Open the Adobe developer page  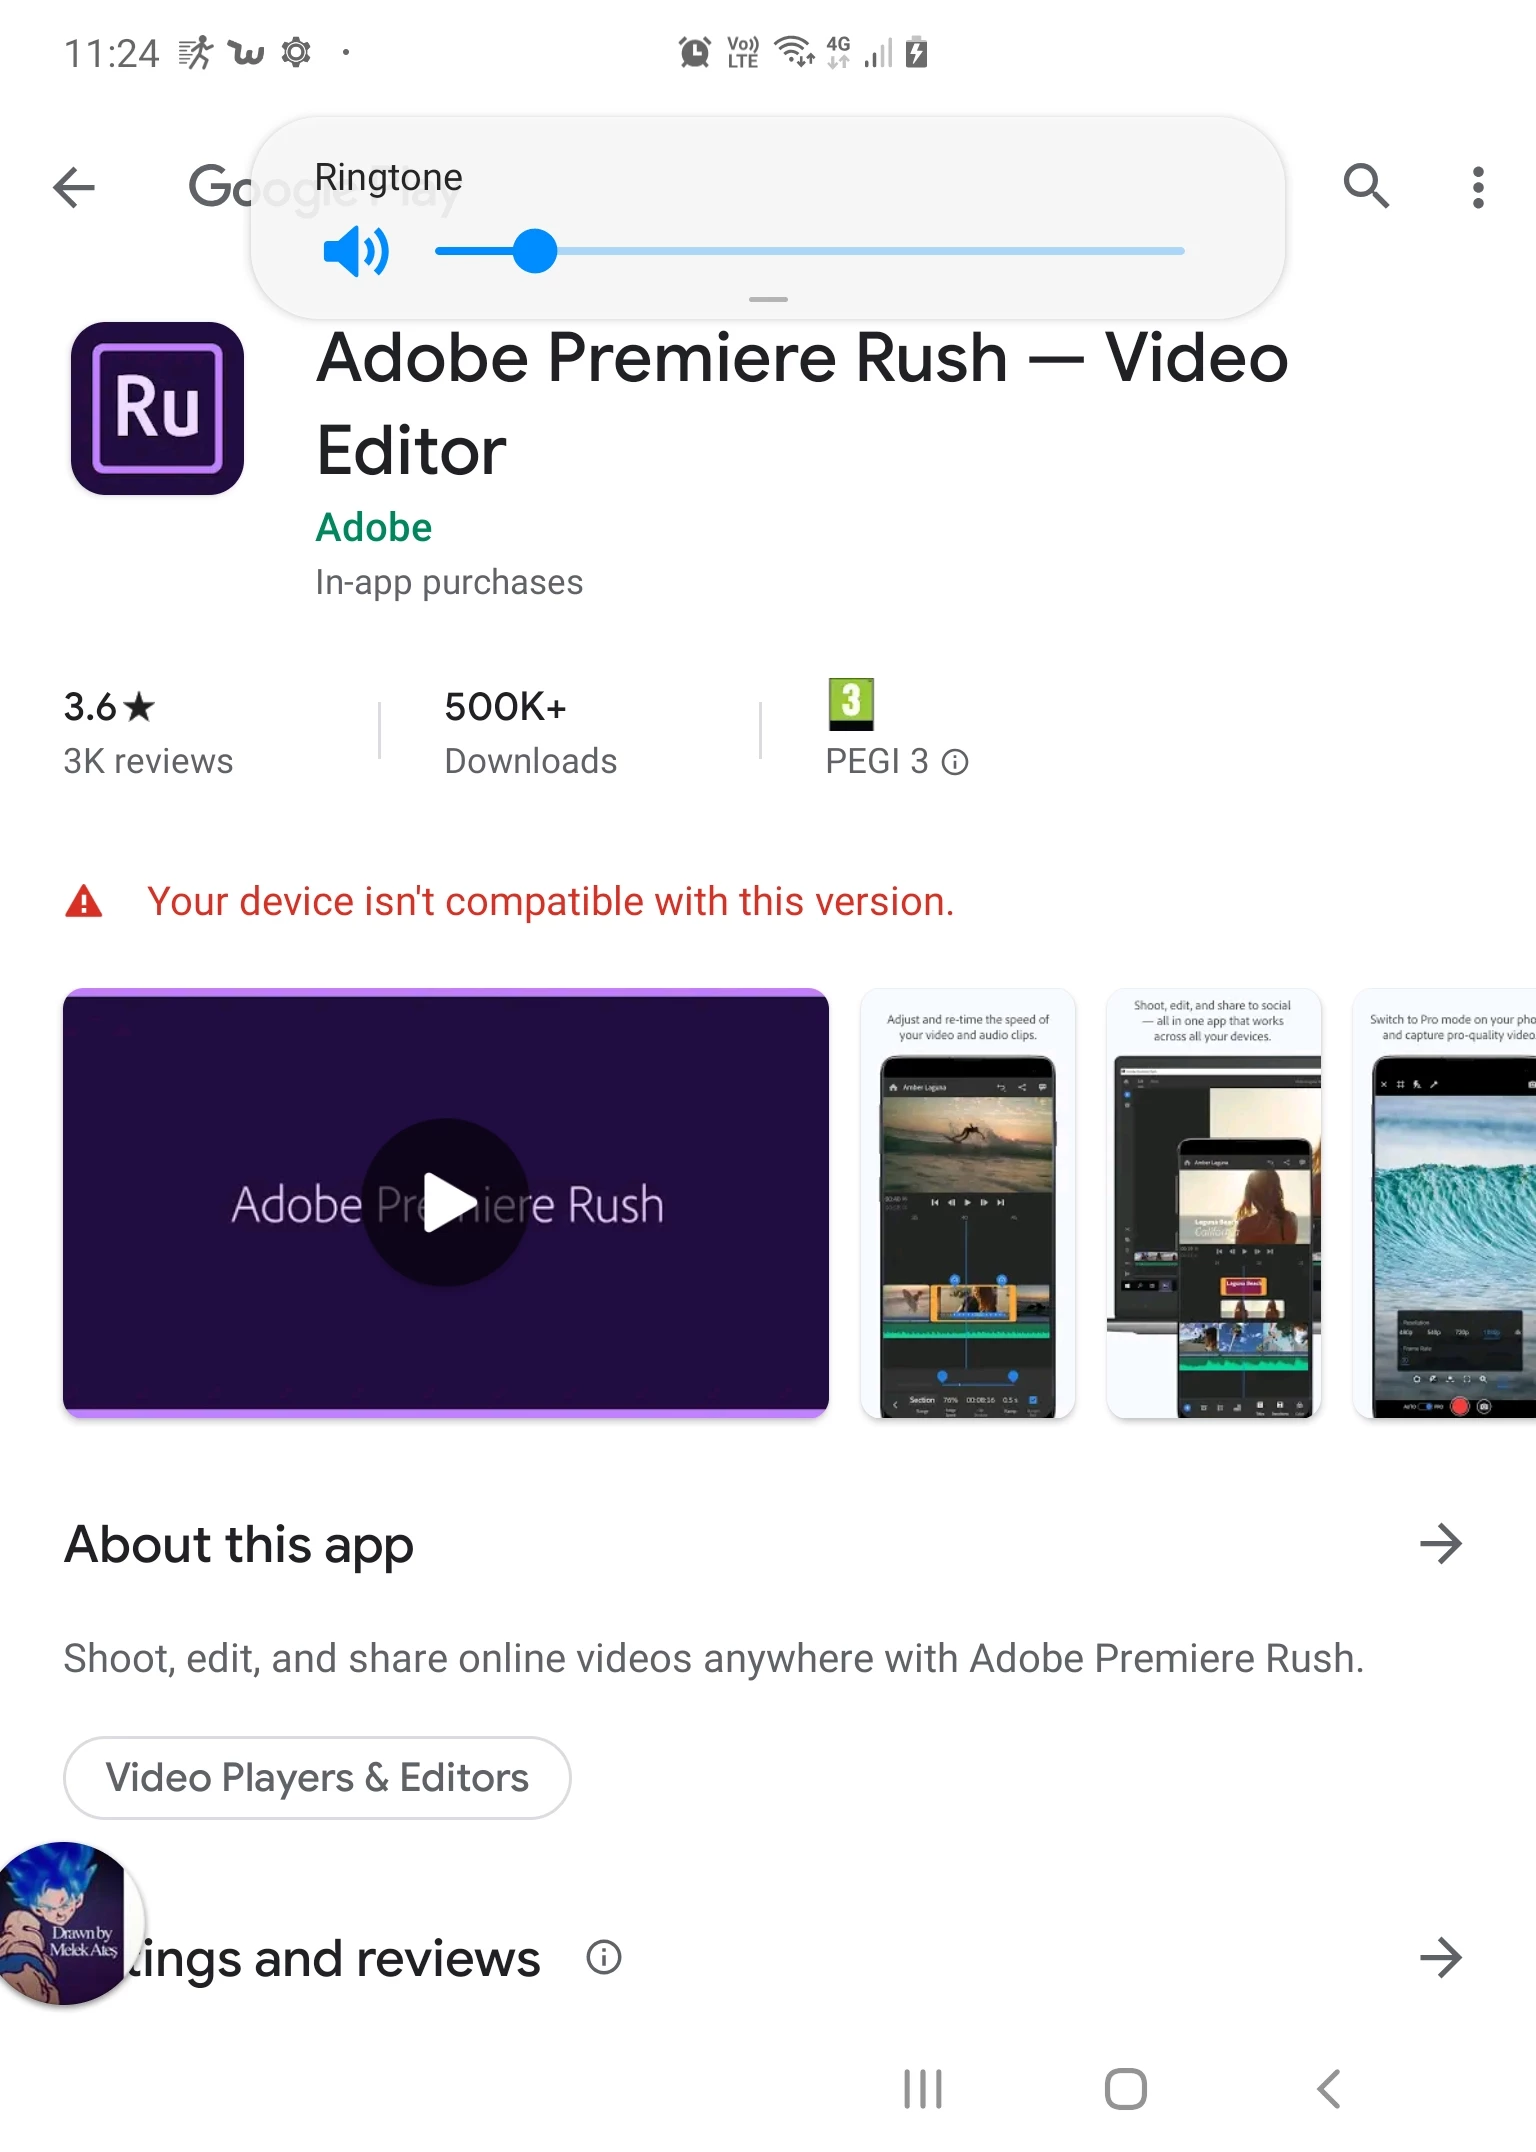coord(374,527)
